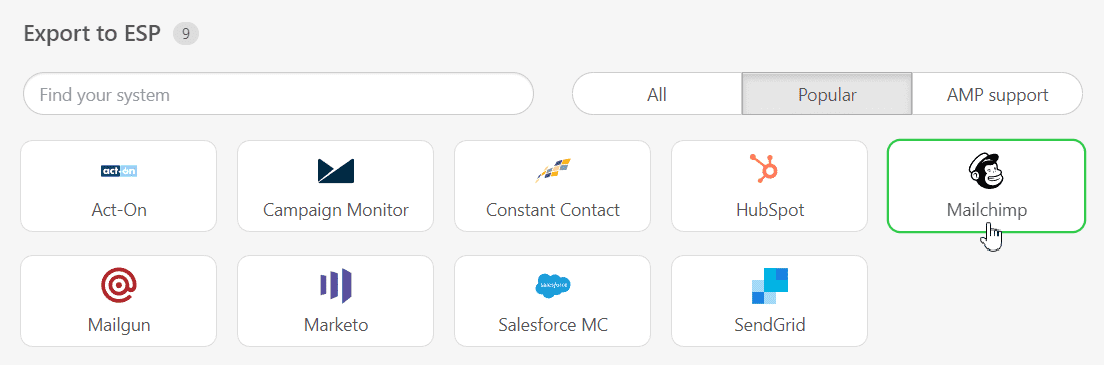Click the ESP count badge showing 9
This screenshot has height=365, width=1104.
186,33
